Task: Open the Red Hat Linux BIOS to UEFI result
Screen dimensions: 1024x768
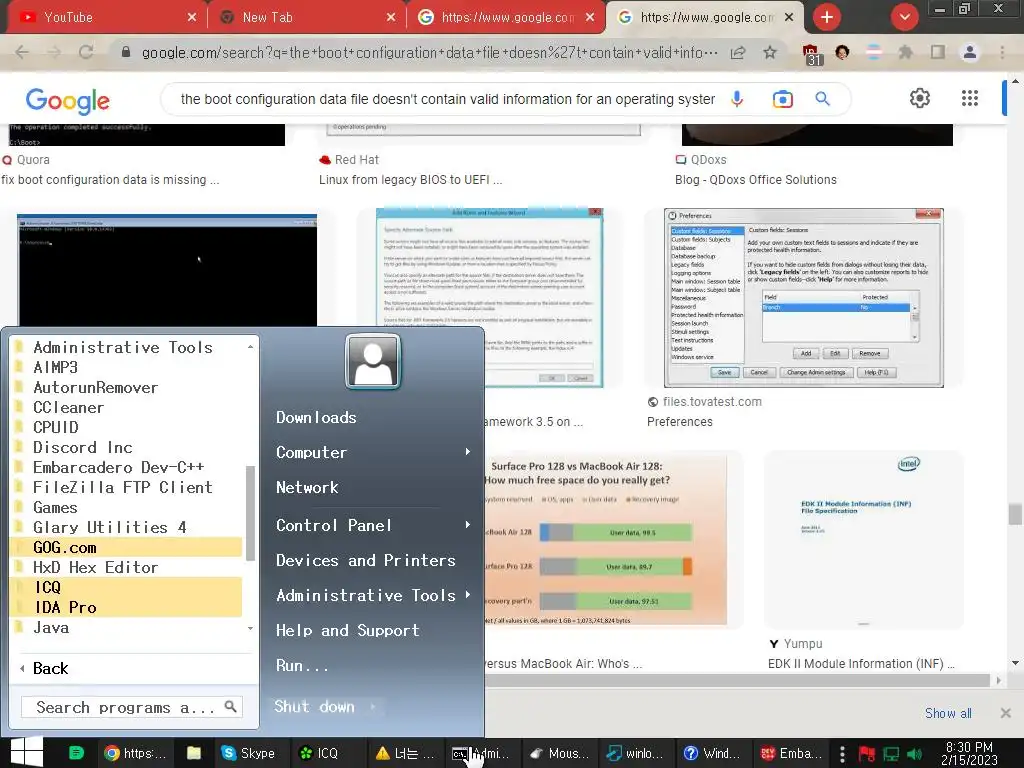Action: (410, 180)
